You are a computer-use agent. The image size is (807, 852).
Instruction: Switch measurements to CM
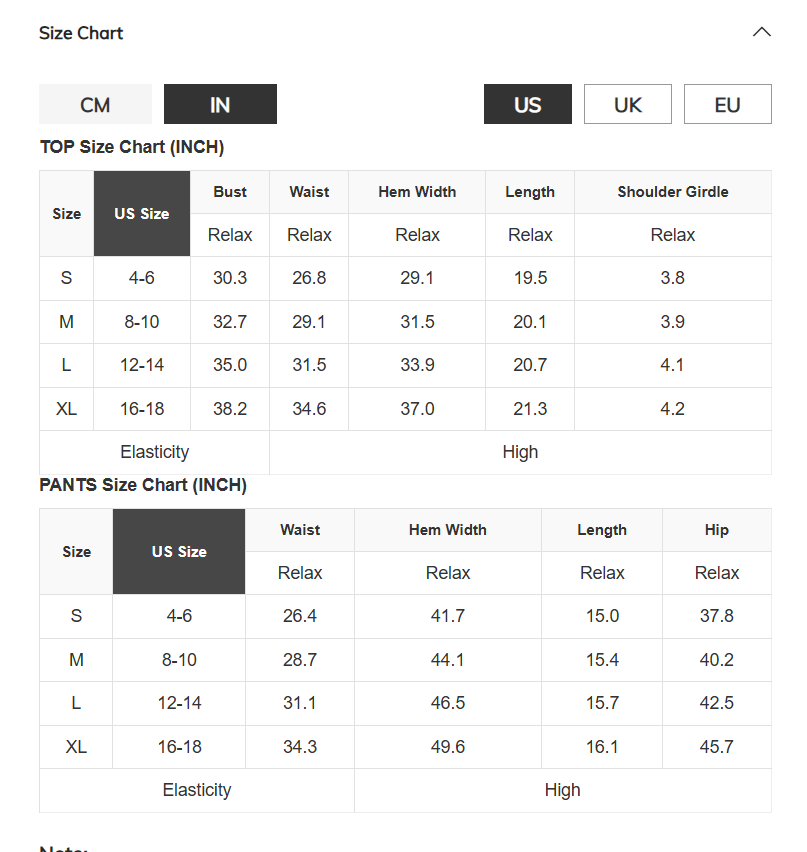pyautogui.click(x=95, y=104)
